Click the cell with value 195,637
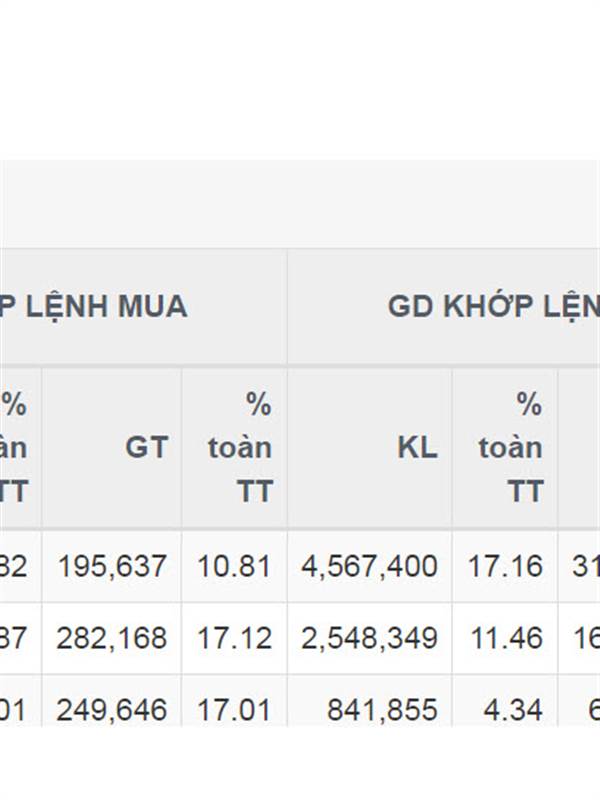600x800 pixels. 112,566
